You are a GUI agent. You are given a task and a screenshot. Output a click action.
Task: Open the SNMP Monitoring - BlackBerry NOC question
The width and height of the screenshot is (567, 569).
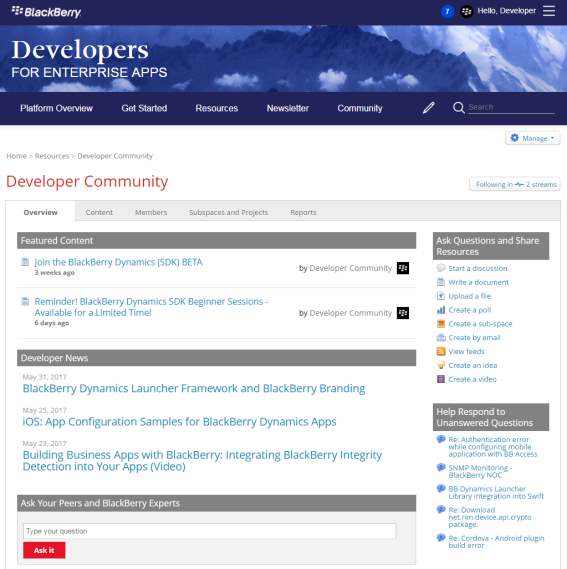pyautogui.click(x=480, y=471)
